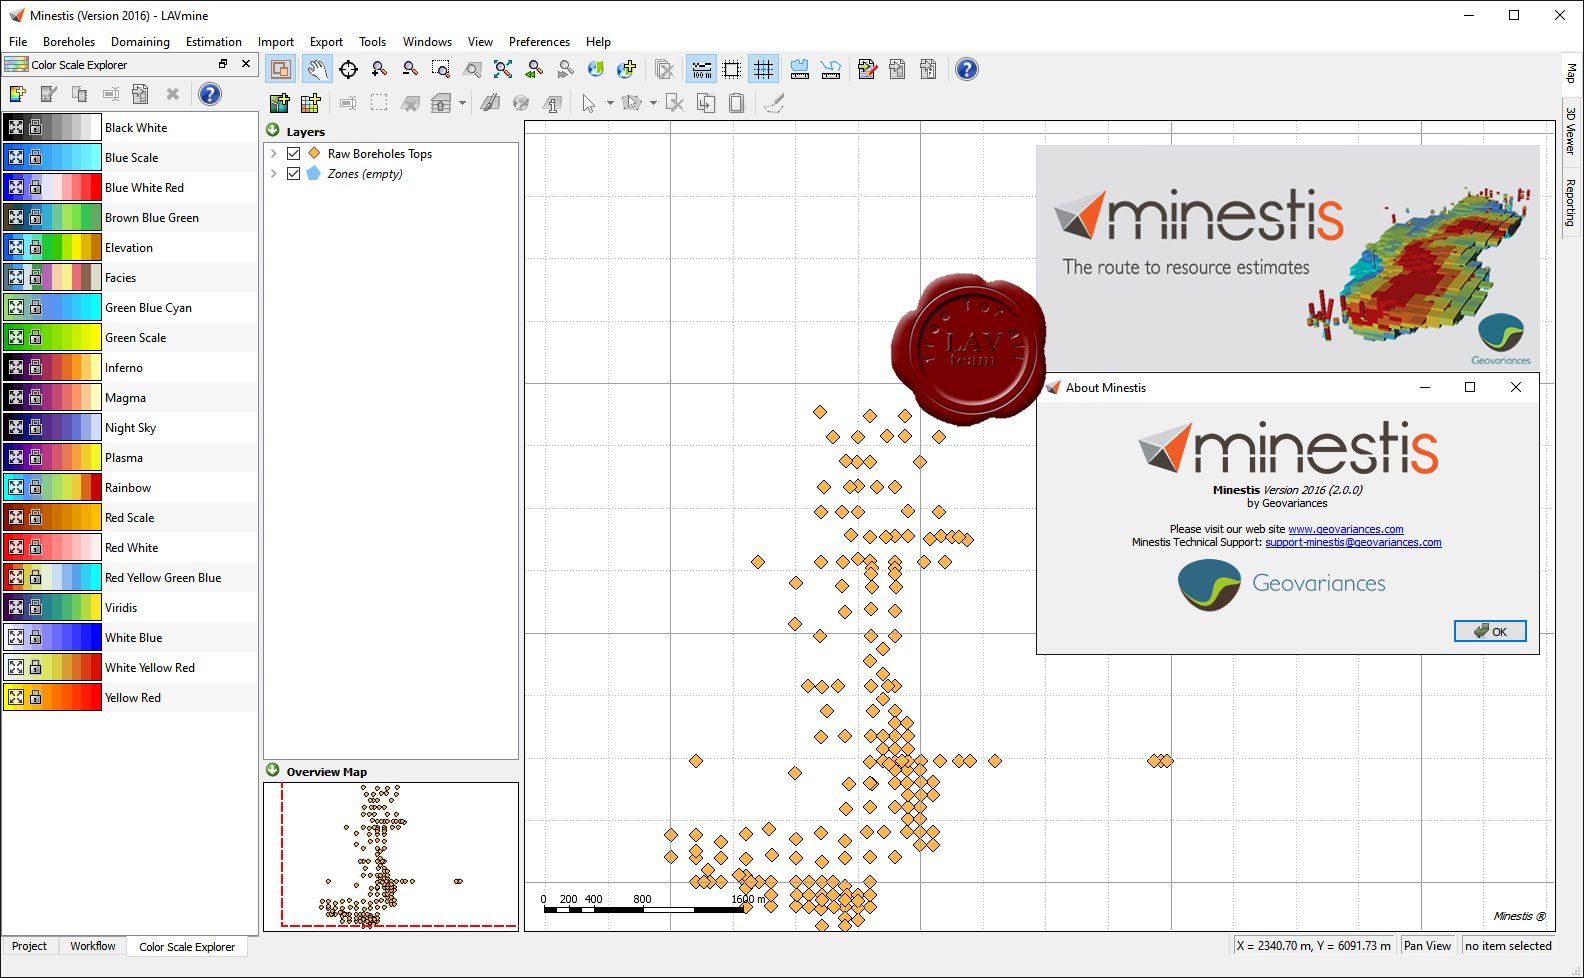Screen dimensions: 1584x978
Task: Click the expand-arrows icon on Facies scale
Action: pos(16,278)
